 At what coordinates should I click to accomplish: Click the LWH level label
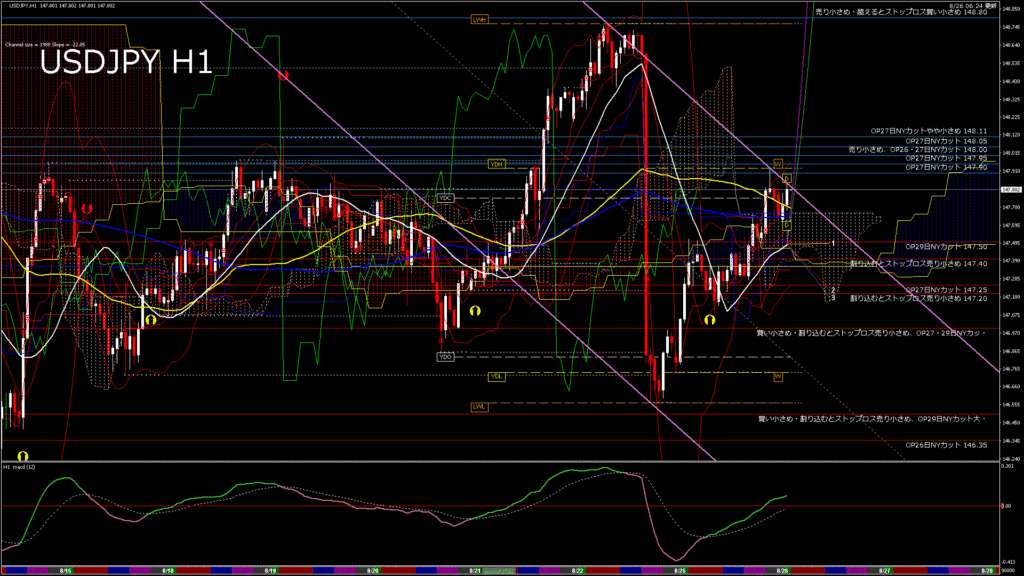[x=478, y=19]
